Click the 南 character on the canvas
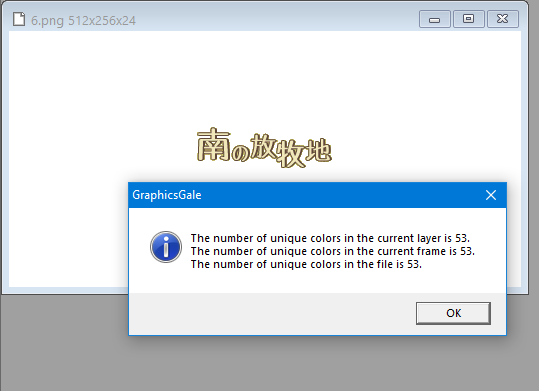The height and width of the screenshot is (391, 539). pyautogui.click(x=213, y=144)
